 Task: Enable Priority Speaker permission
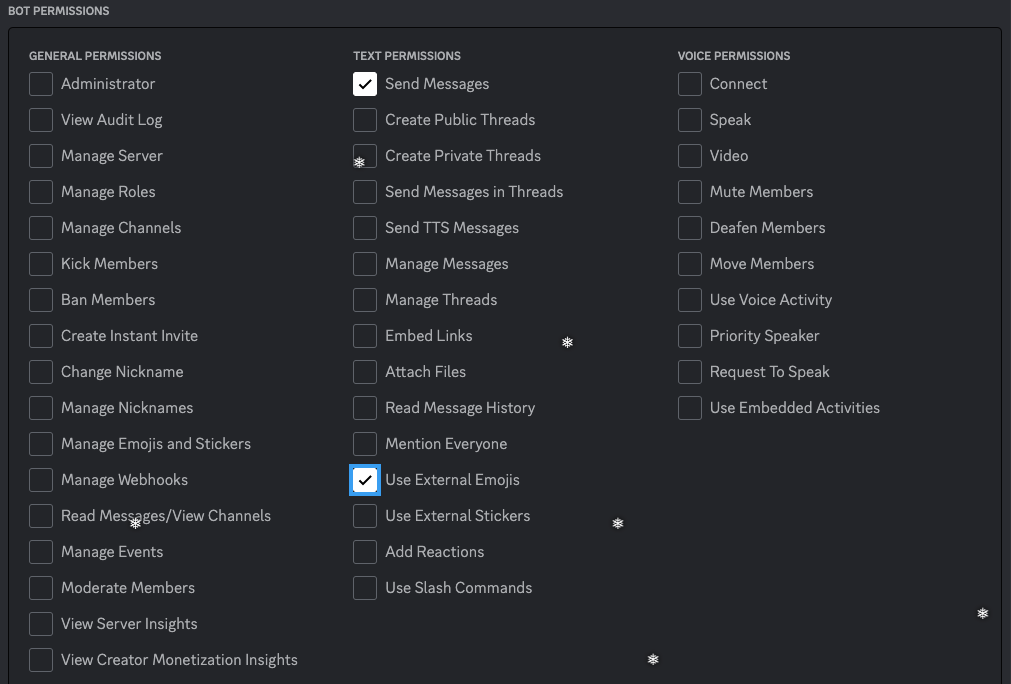pyautogui.click(x=689, y=336)
